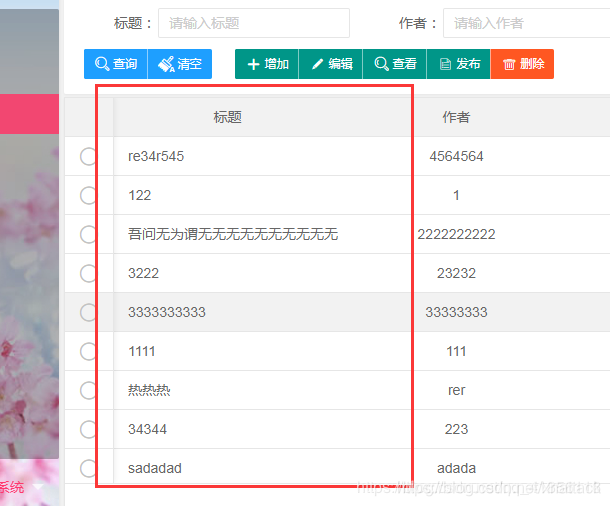Select radio button for row 3222

click(89, 273)
